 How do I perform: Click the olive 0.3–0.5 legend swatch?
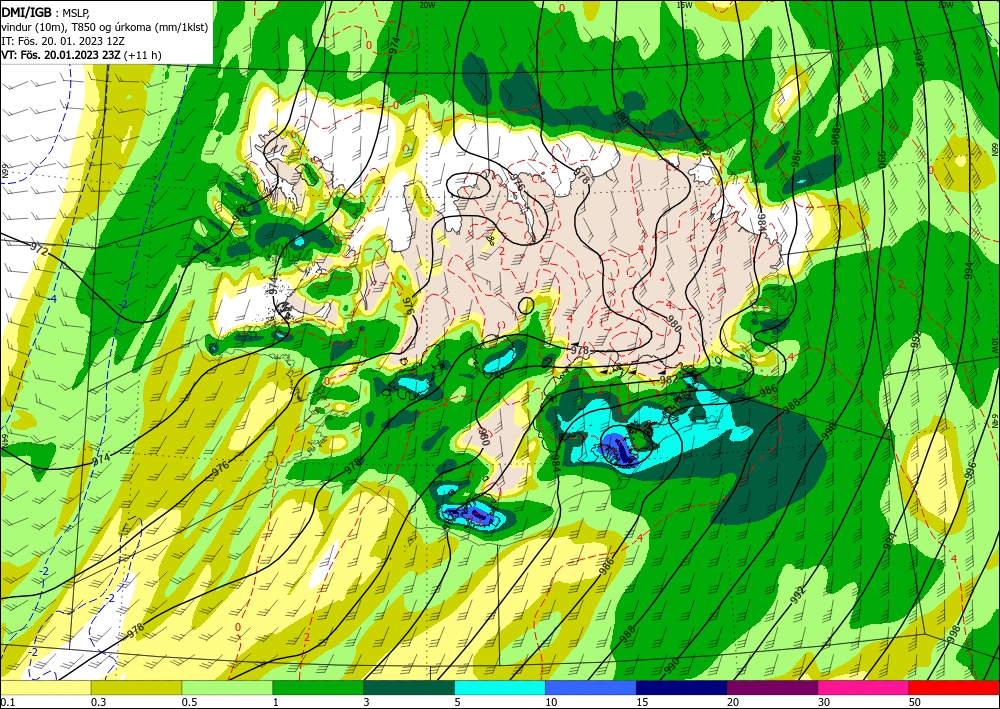coord(136,687)
